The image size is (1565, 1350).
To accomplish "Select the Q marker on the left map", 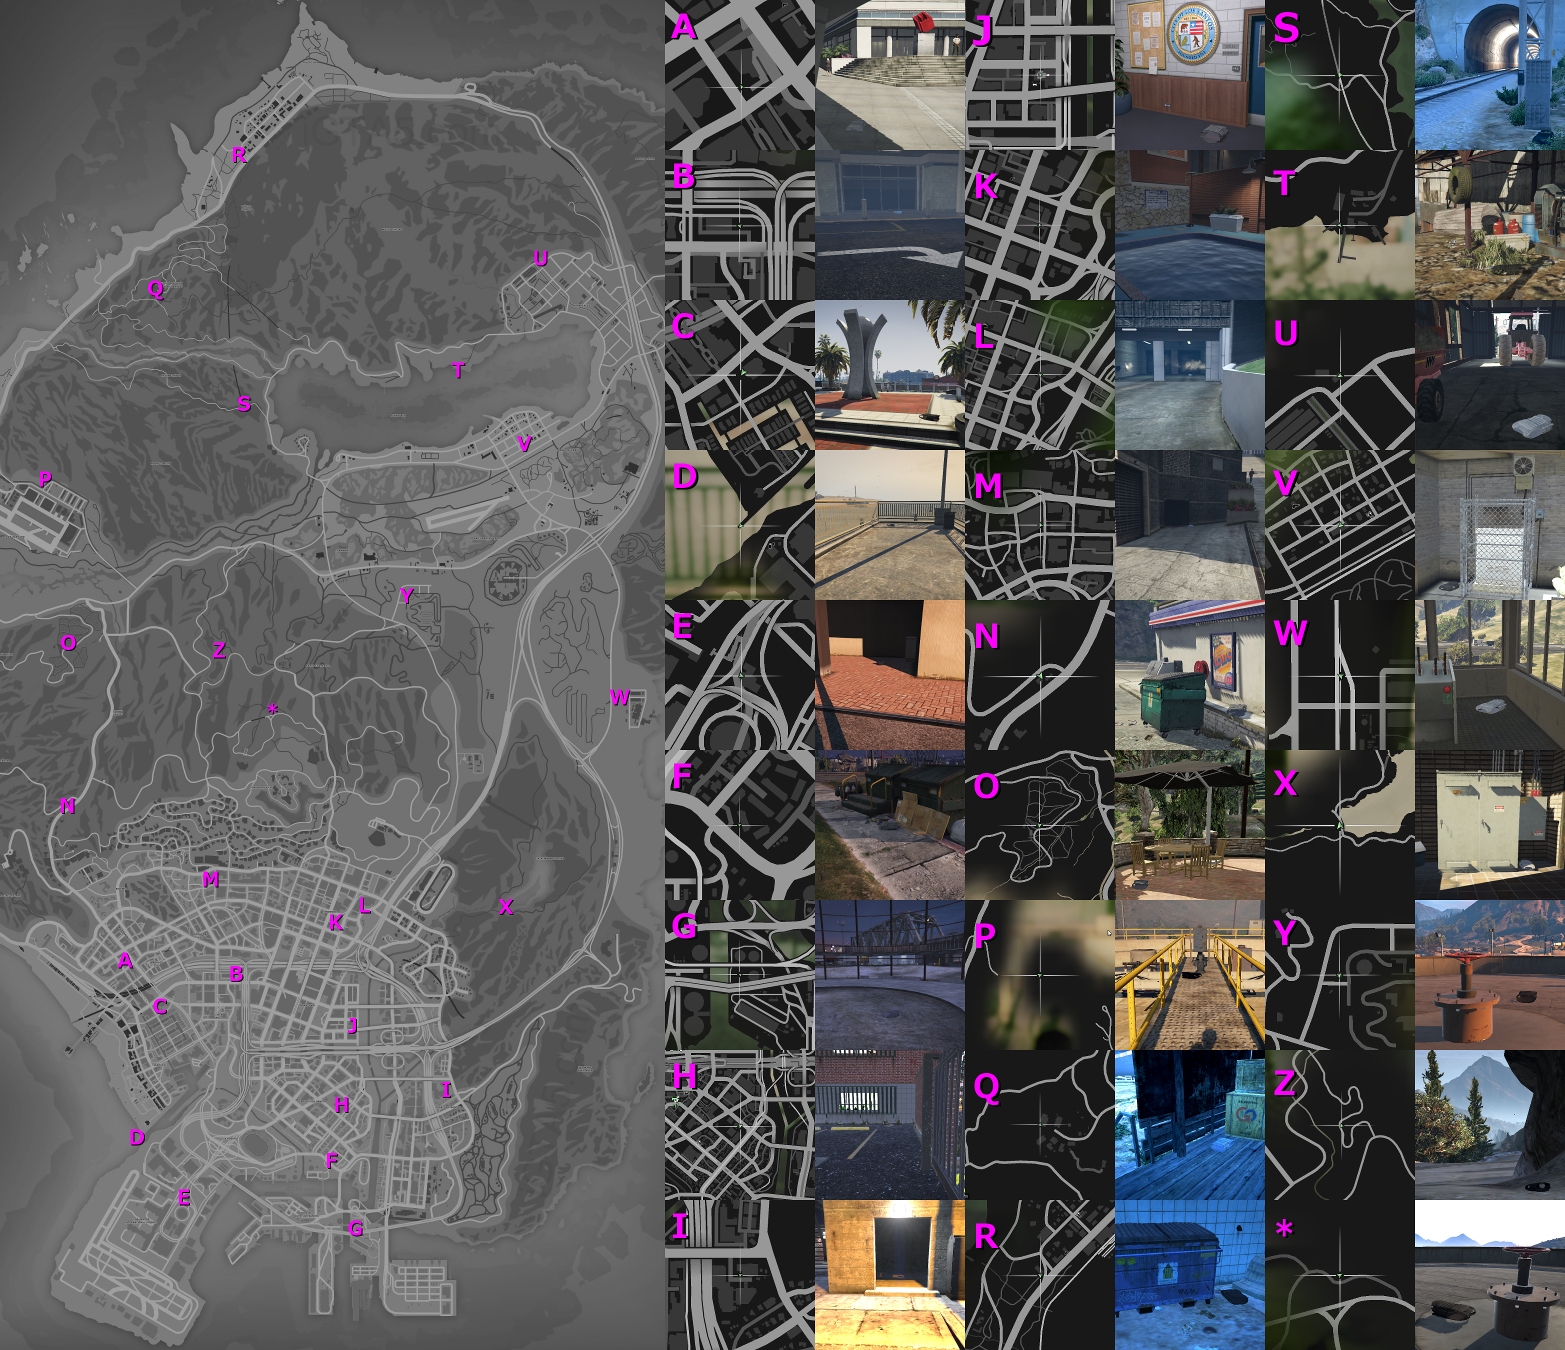I will click(156, 289).
